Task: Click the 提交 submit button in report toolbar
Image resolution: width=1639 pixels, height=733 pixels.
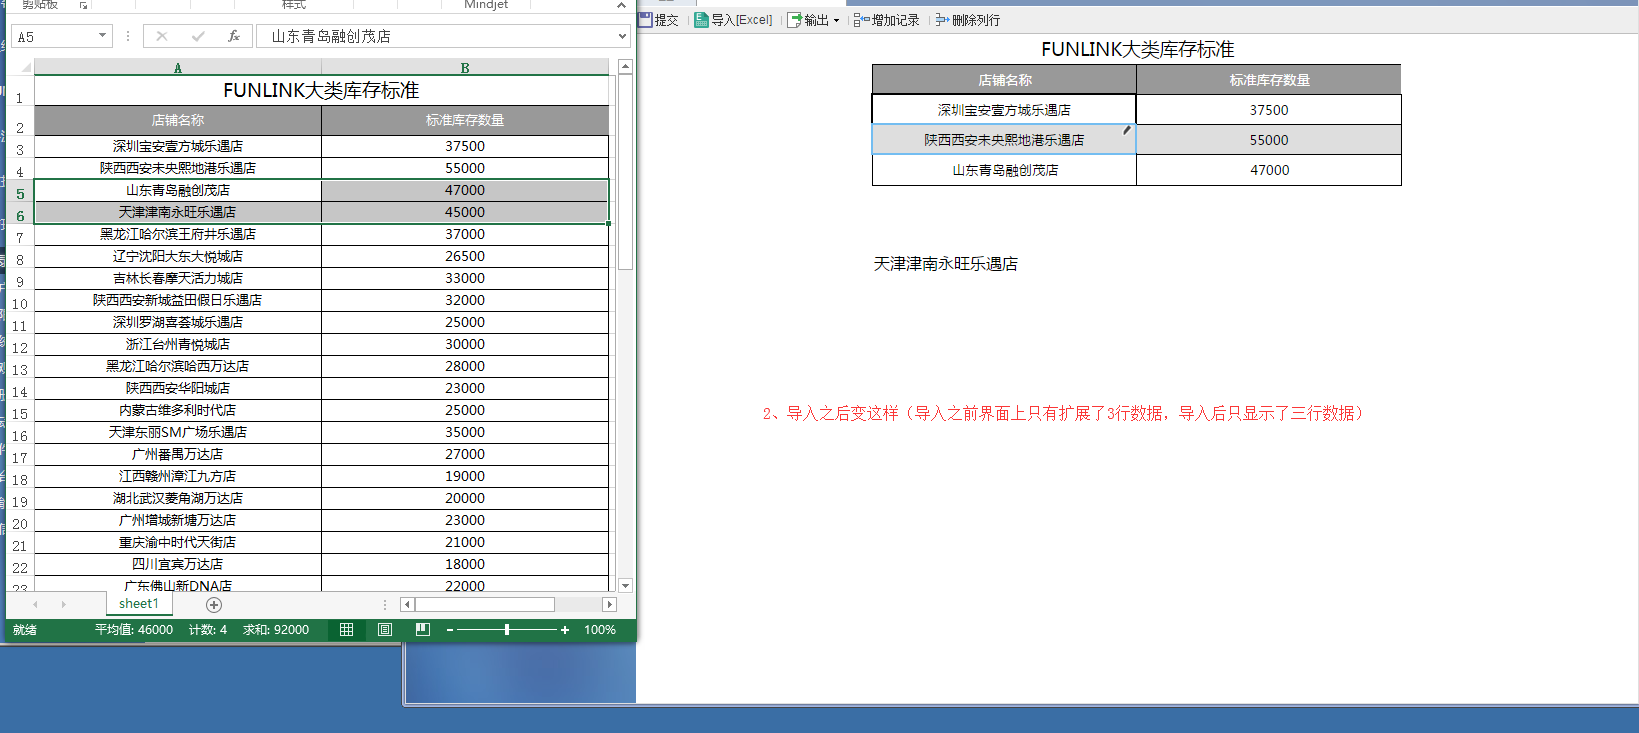Action: 659,20
